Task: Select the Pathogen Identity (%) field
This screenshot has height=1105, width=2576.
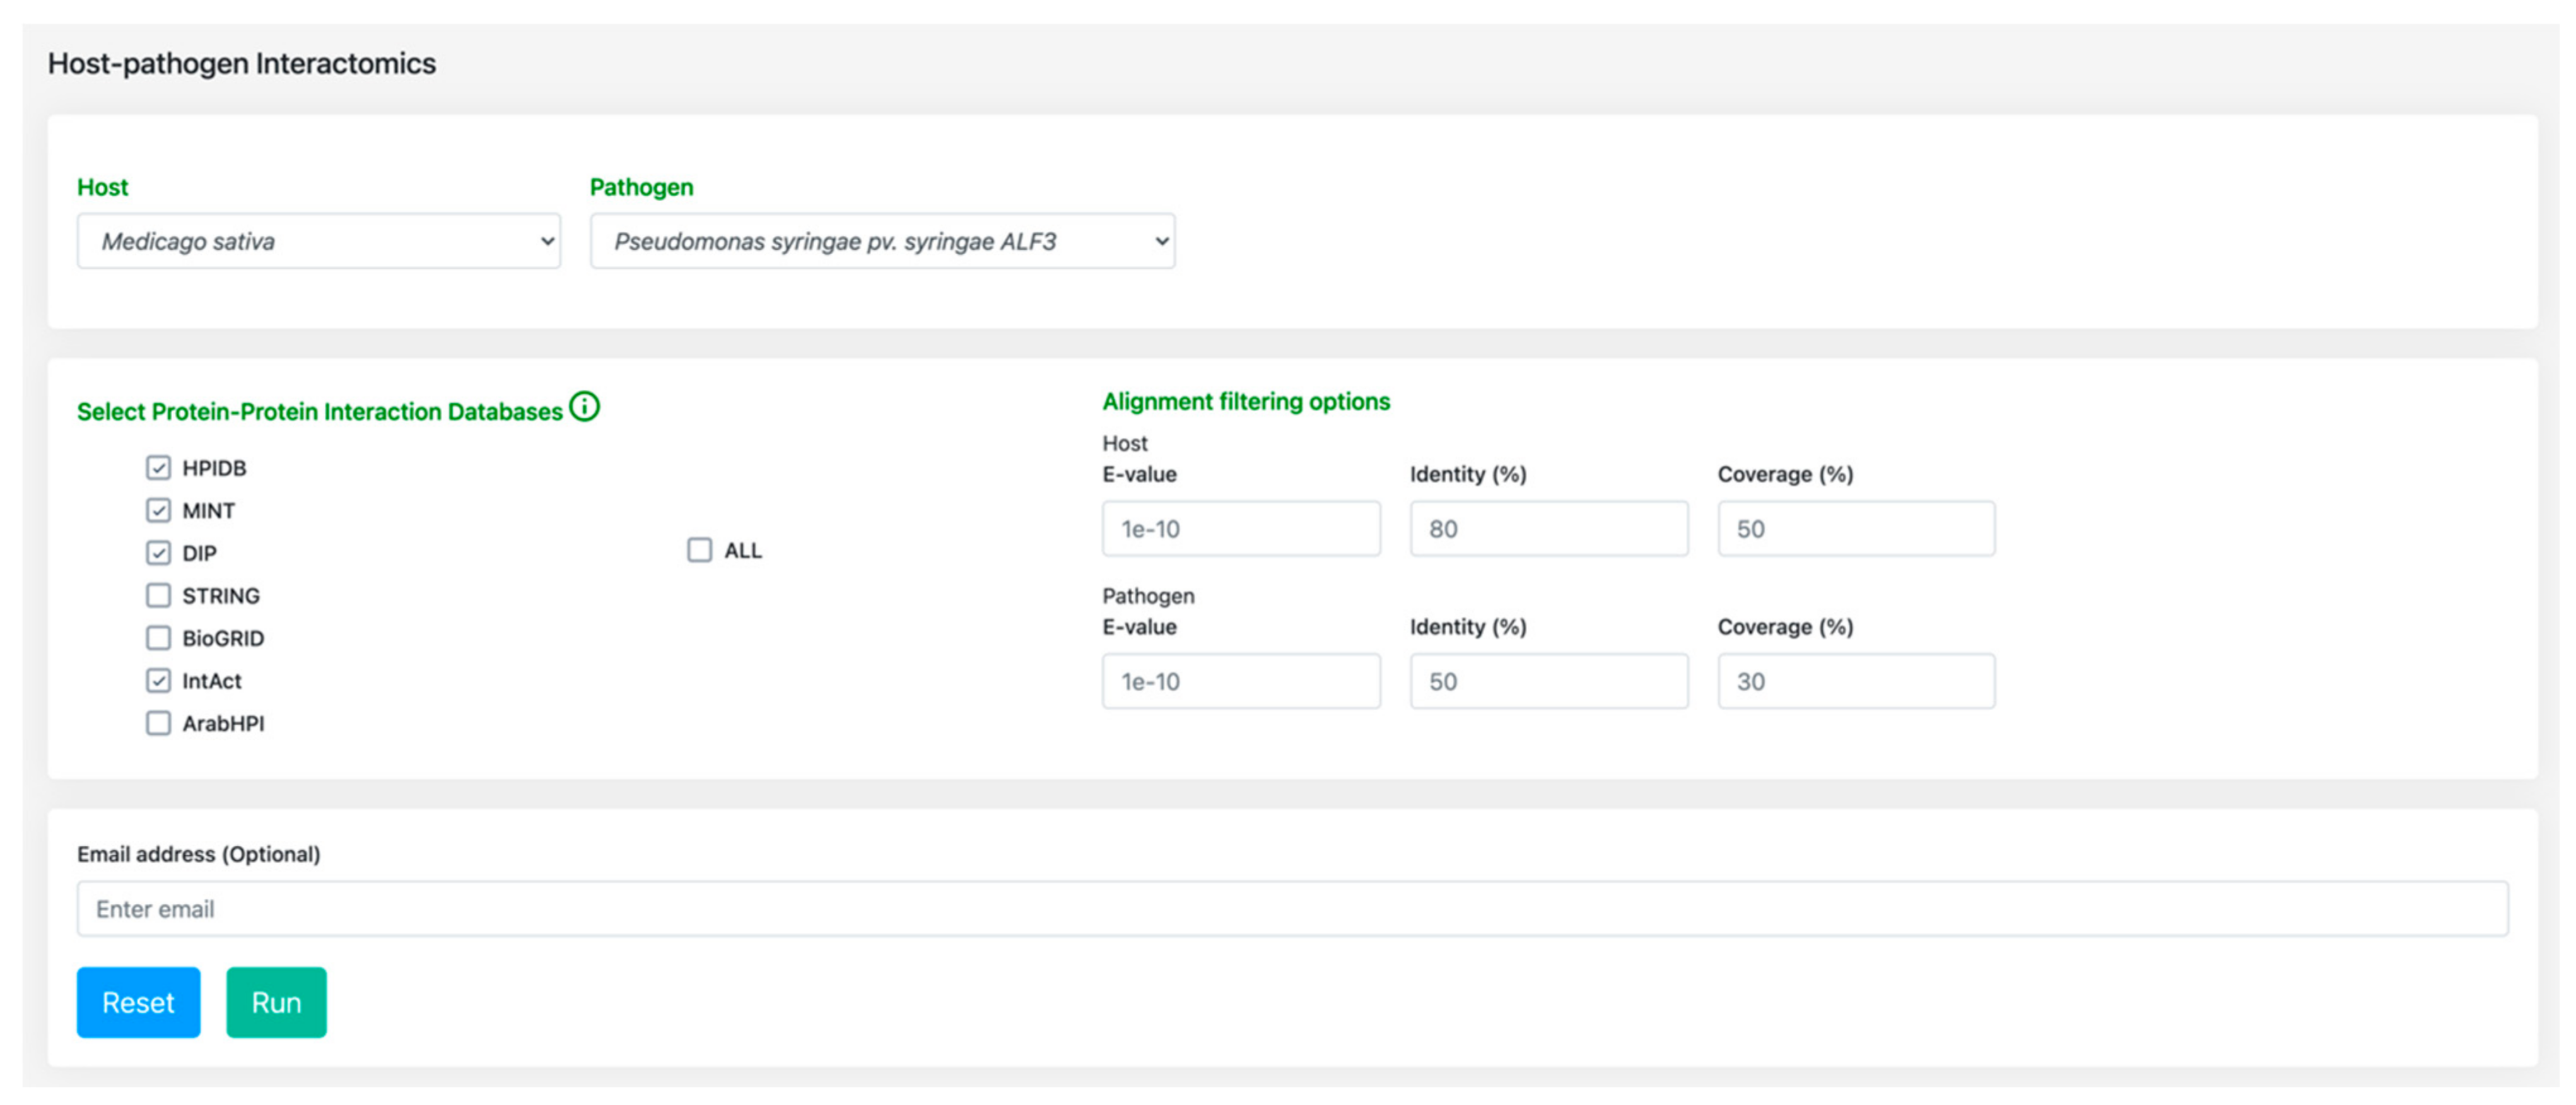Action: 1548,682
